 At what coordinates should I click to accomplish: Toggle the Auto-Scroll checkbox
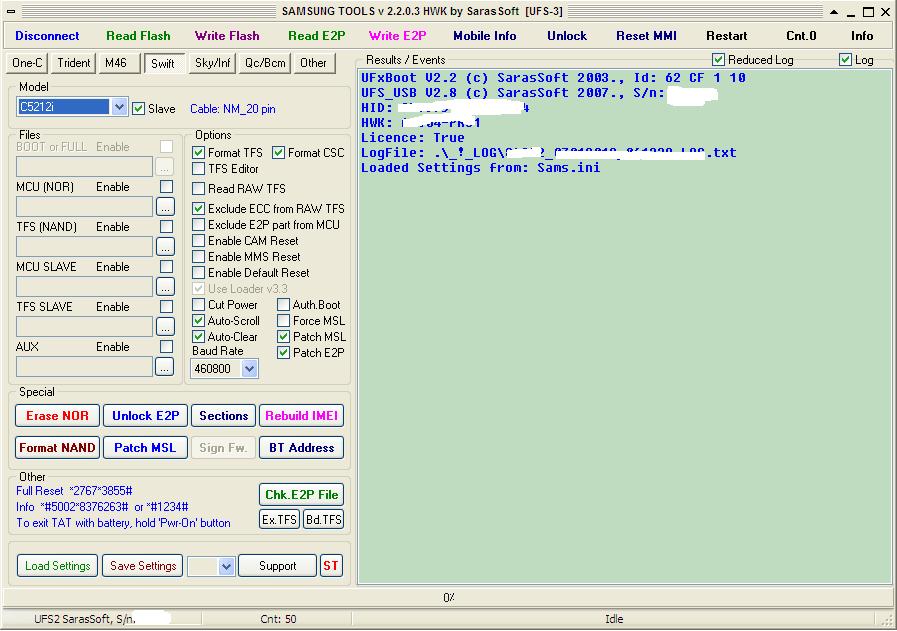pyautogui.click(x=199, y=321)
